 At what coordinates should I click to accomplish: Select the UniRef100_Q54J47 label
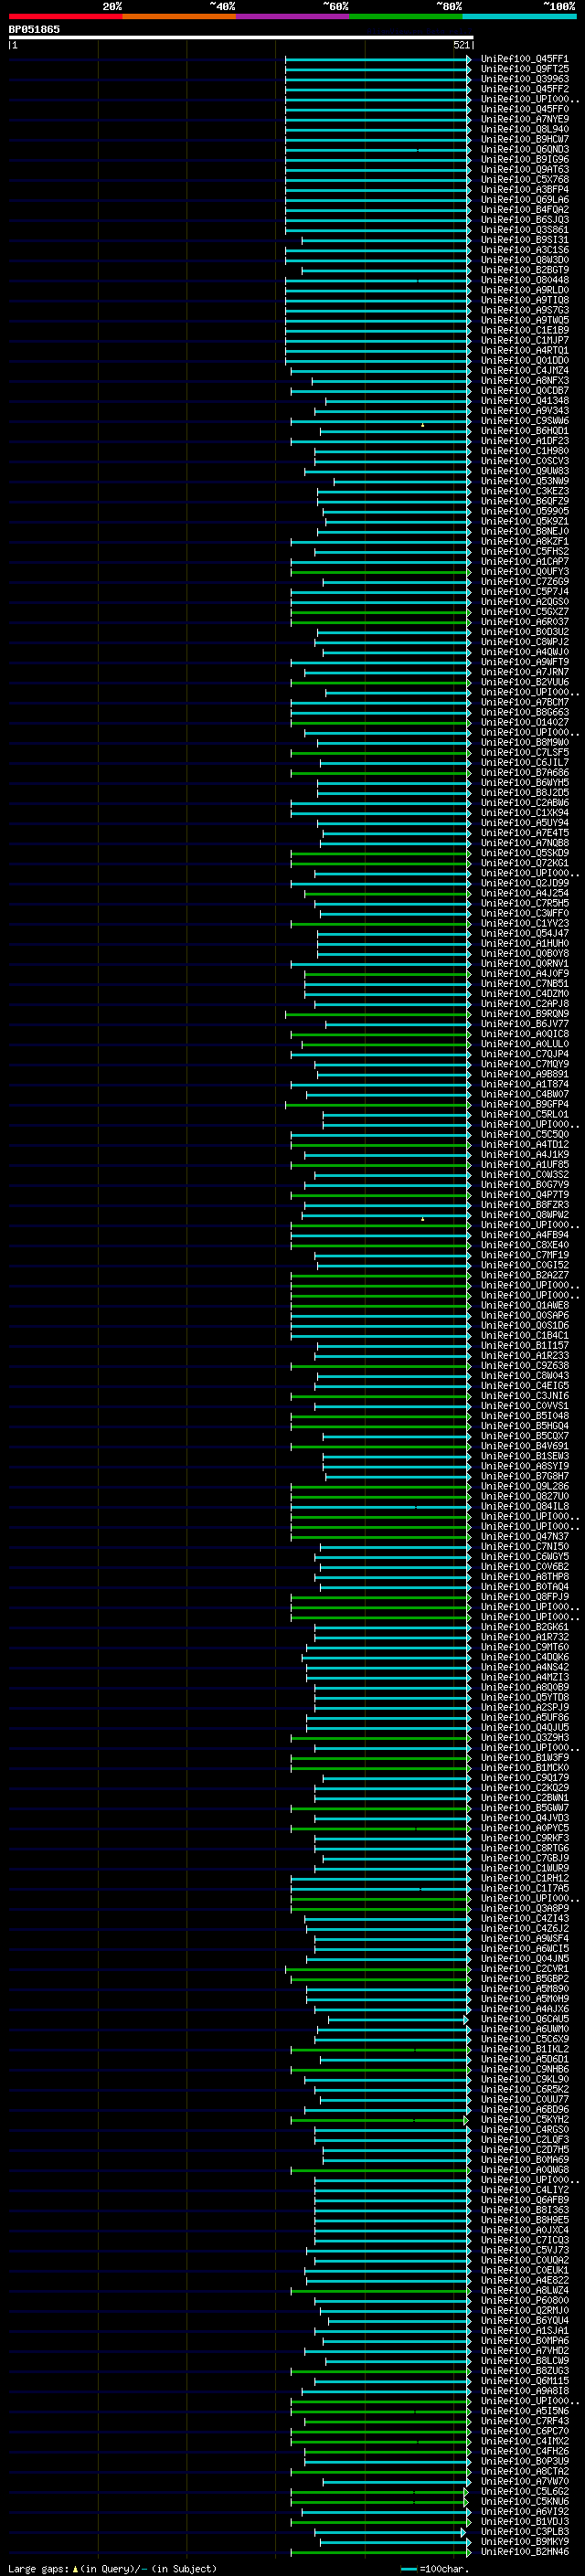(x=524, y=933)
